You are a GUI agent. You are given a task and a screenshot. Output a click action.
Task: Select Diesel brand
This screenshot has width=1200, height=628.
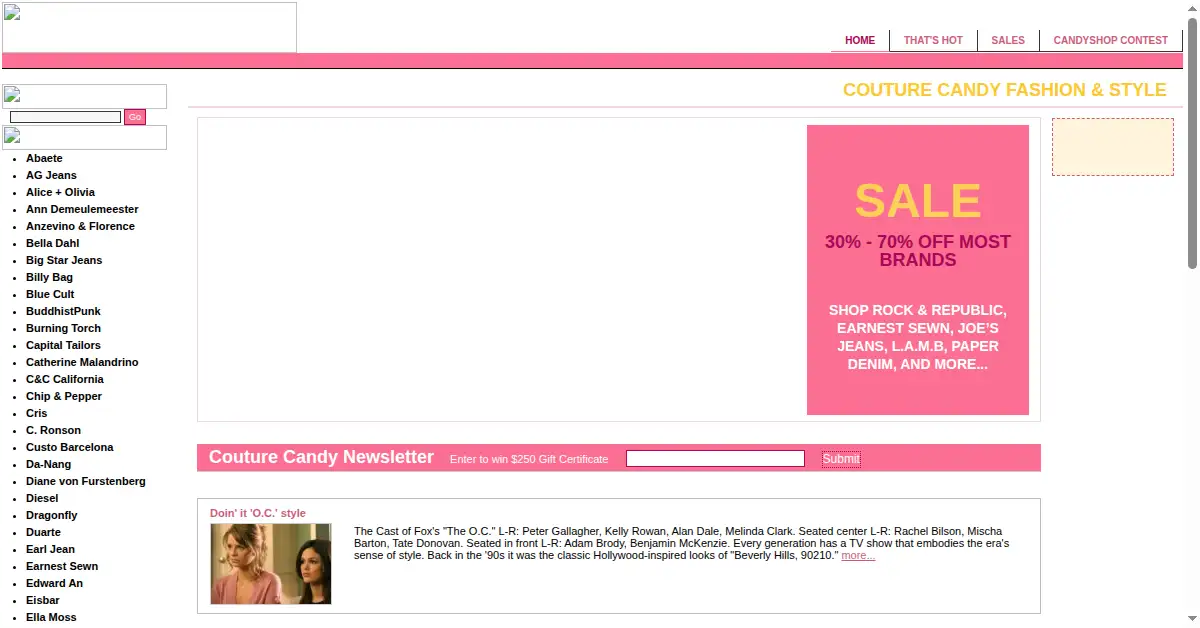(x=42, y=498)
